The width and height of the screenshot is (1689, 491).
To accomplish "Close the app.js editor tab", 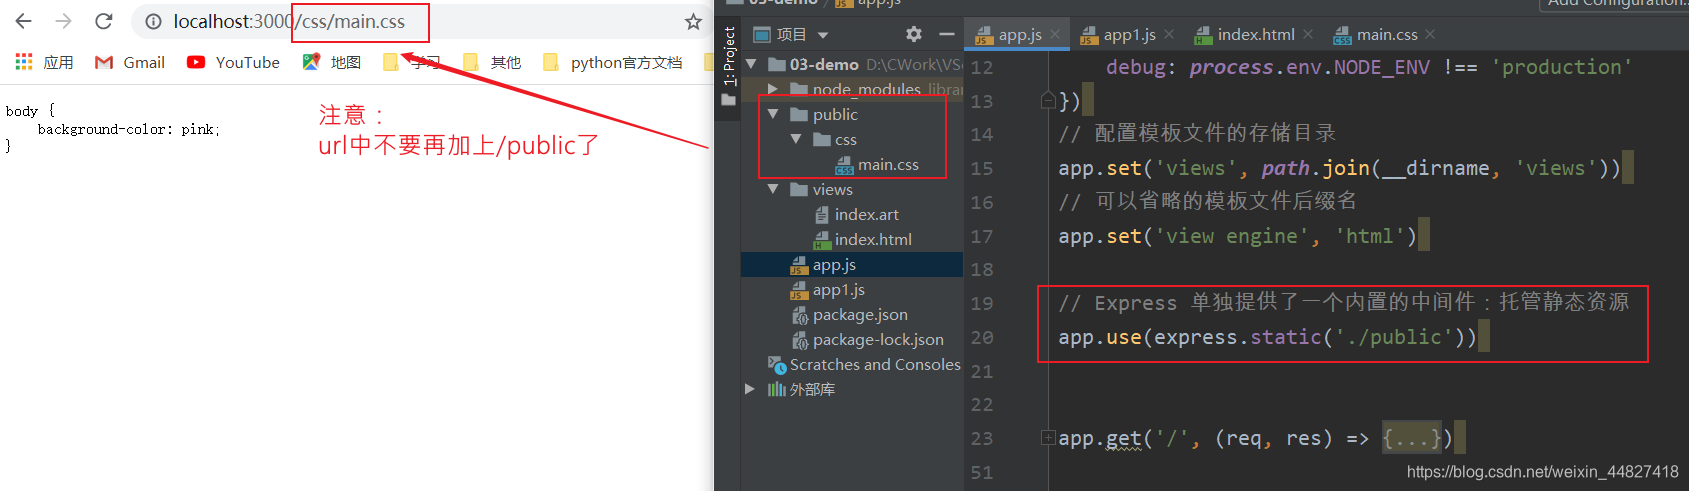I will pyautogui.click(x=1055, y=34).
